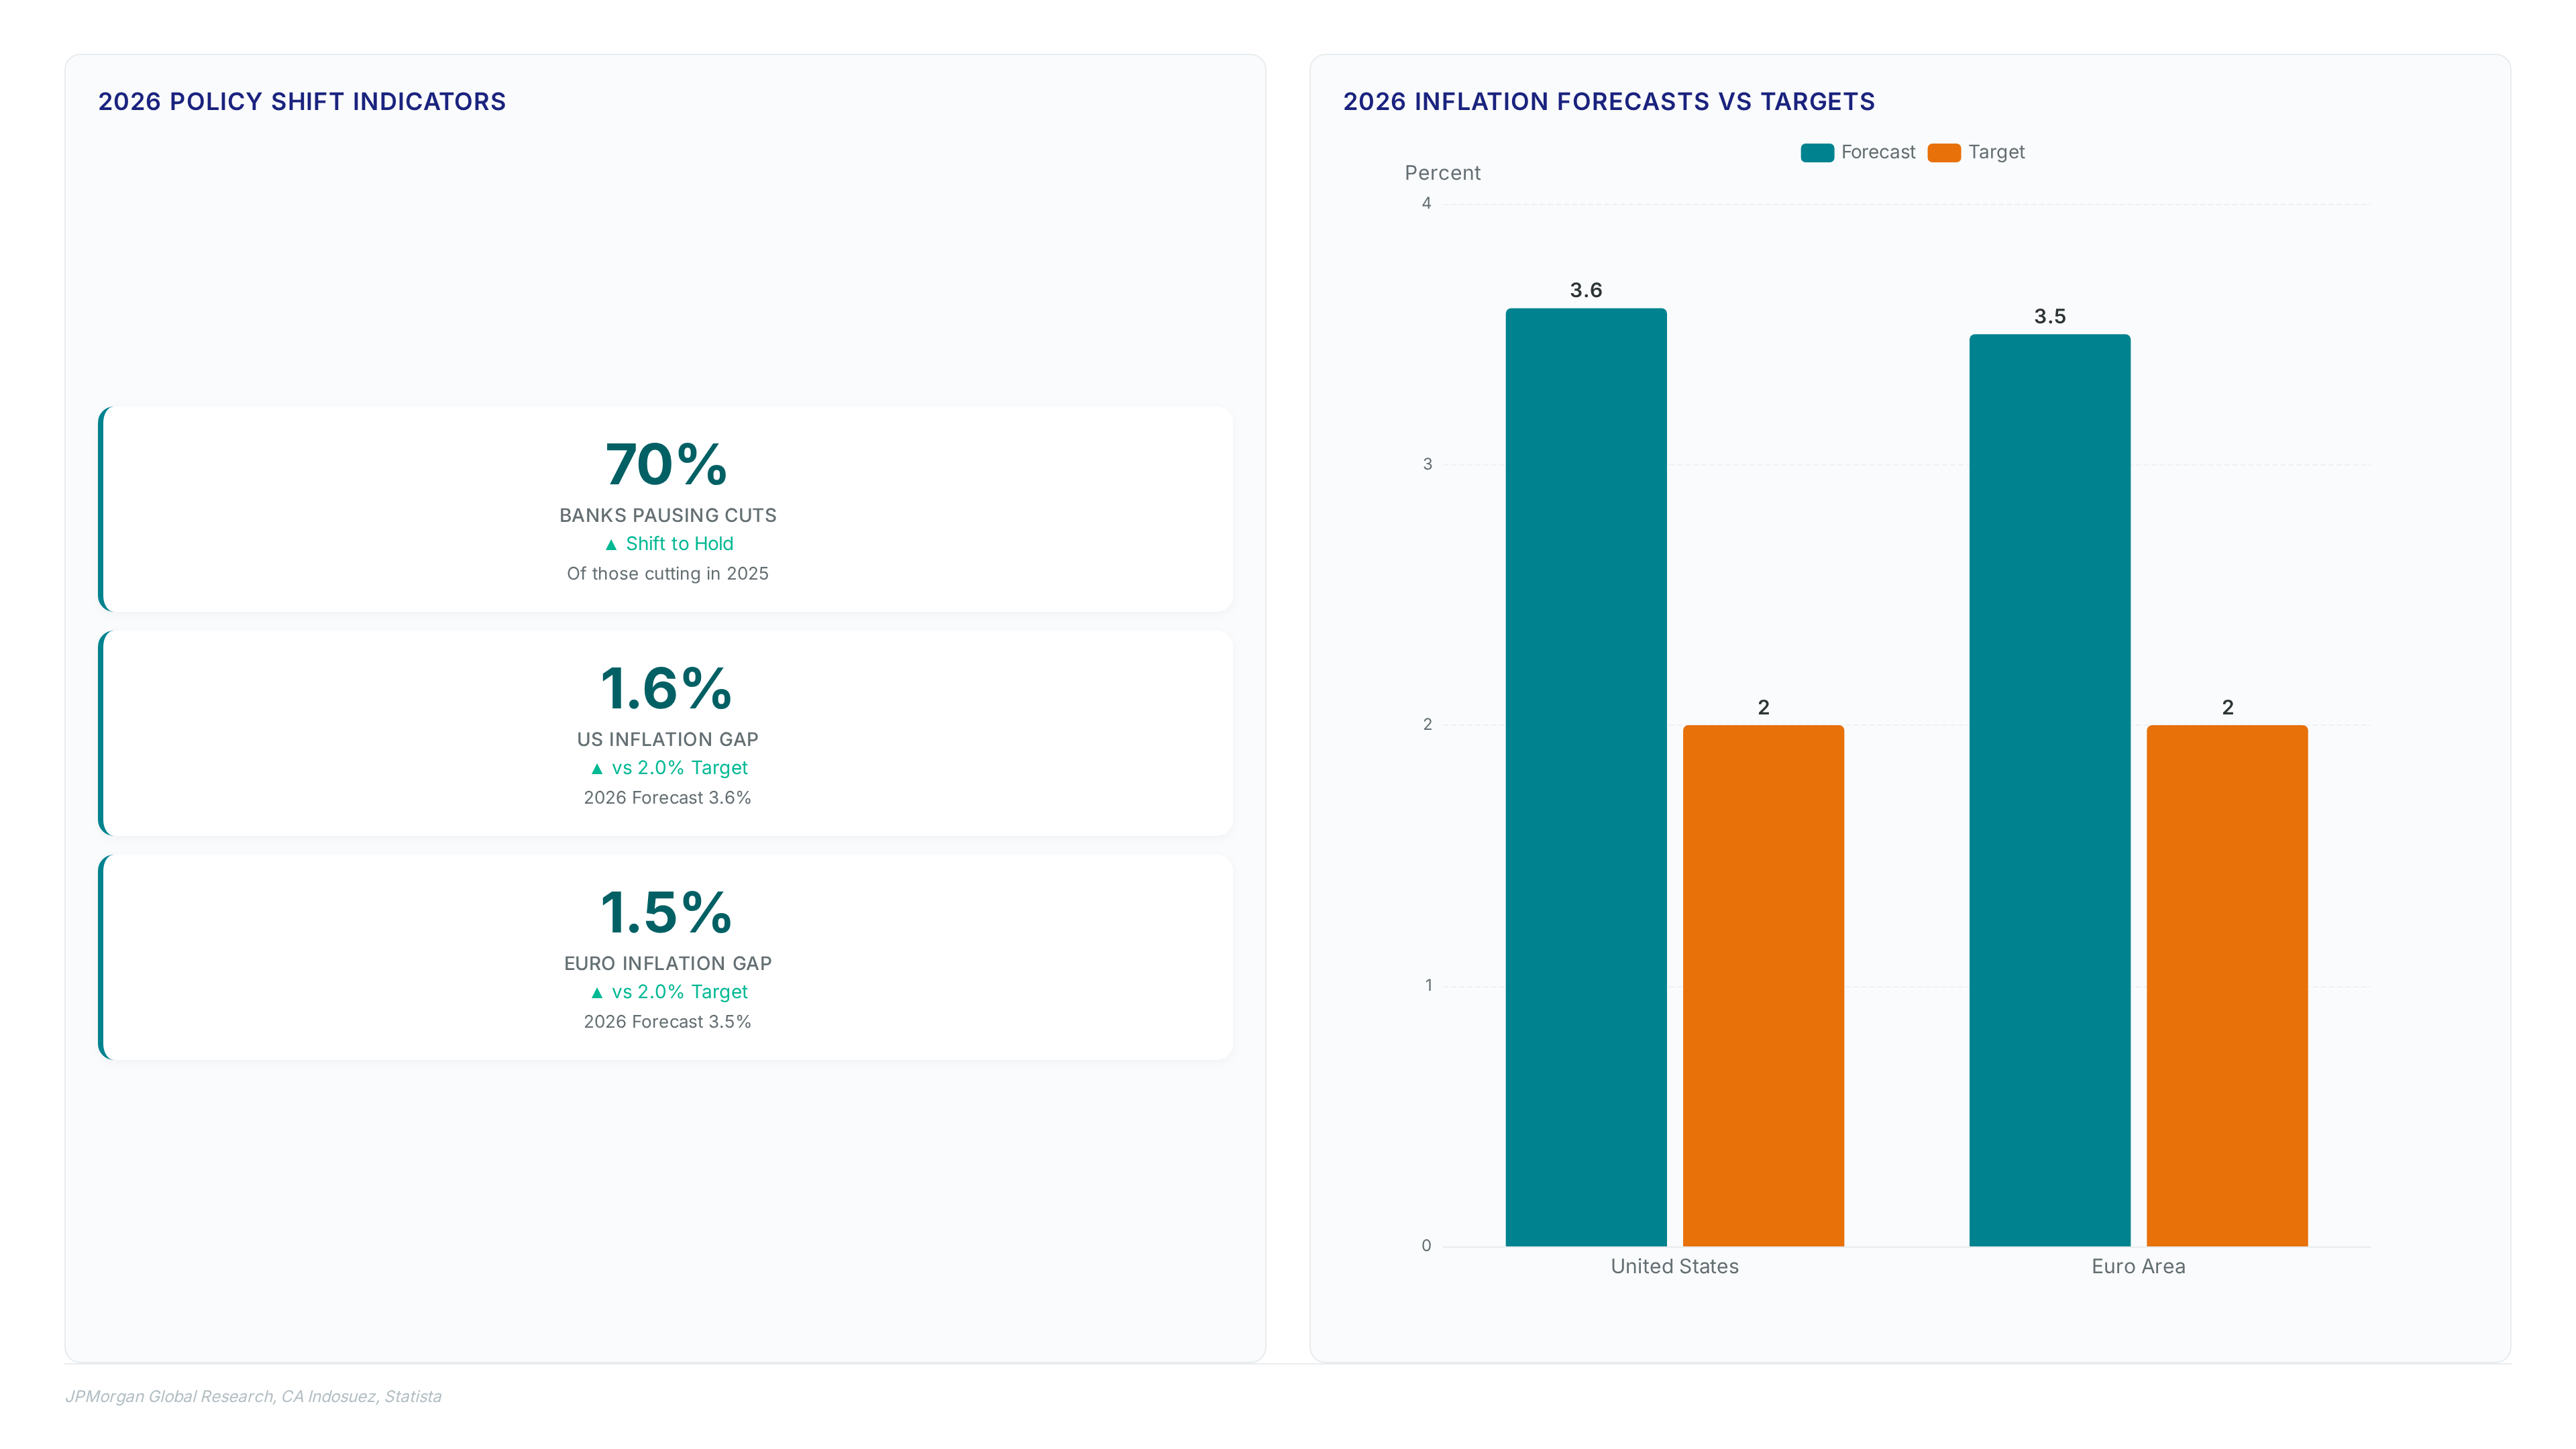Click the United States forecast bar (3.6)
Image resolution: width=2576 pixels, height=1449 pixels.
click(1586, 777)
